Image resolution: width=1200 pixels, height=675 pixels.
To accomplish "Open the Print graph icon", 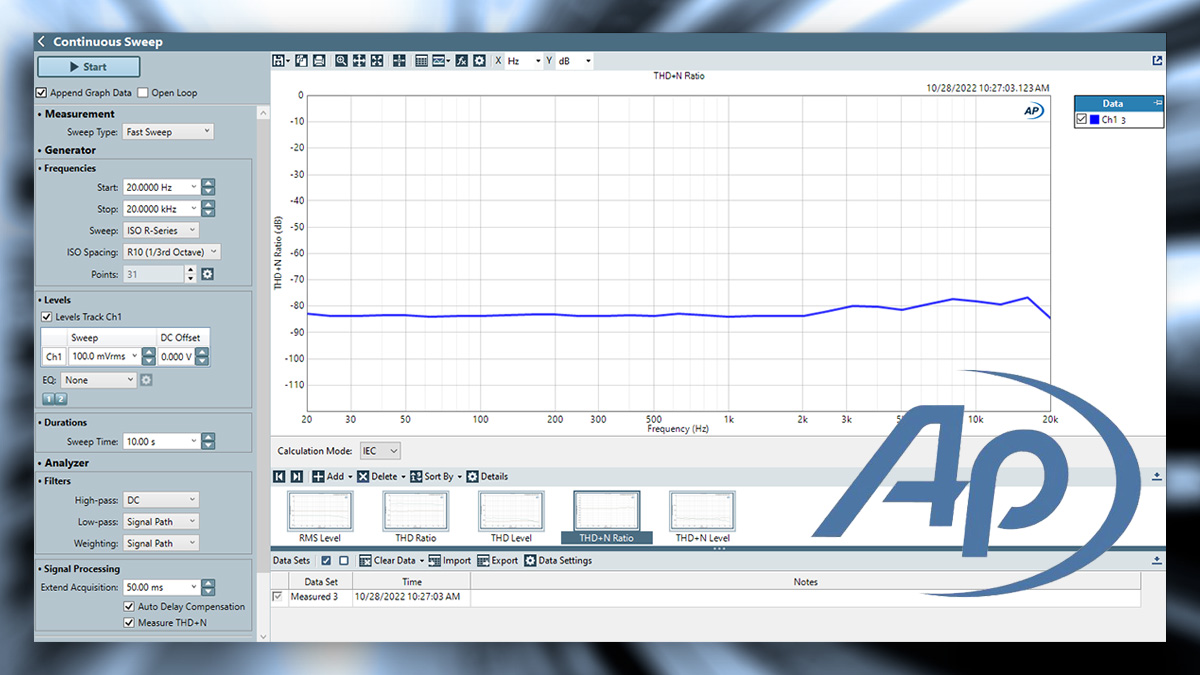I will tap(321, 60).
